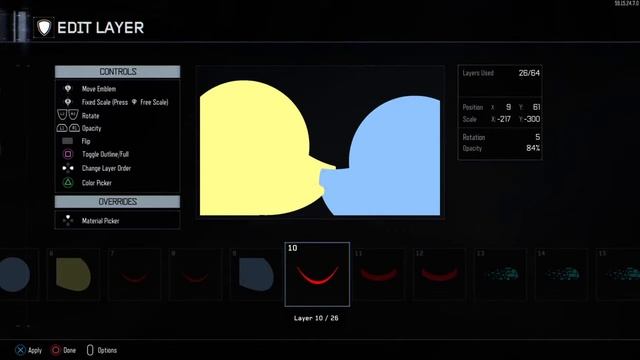
Task: Click the OVERRIDES panel header
Action: [118, 202]
